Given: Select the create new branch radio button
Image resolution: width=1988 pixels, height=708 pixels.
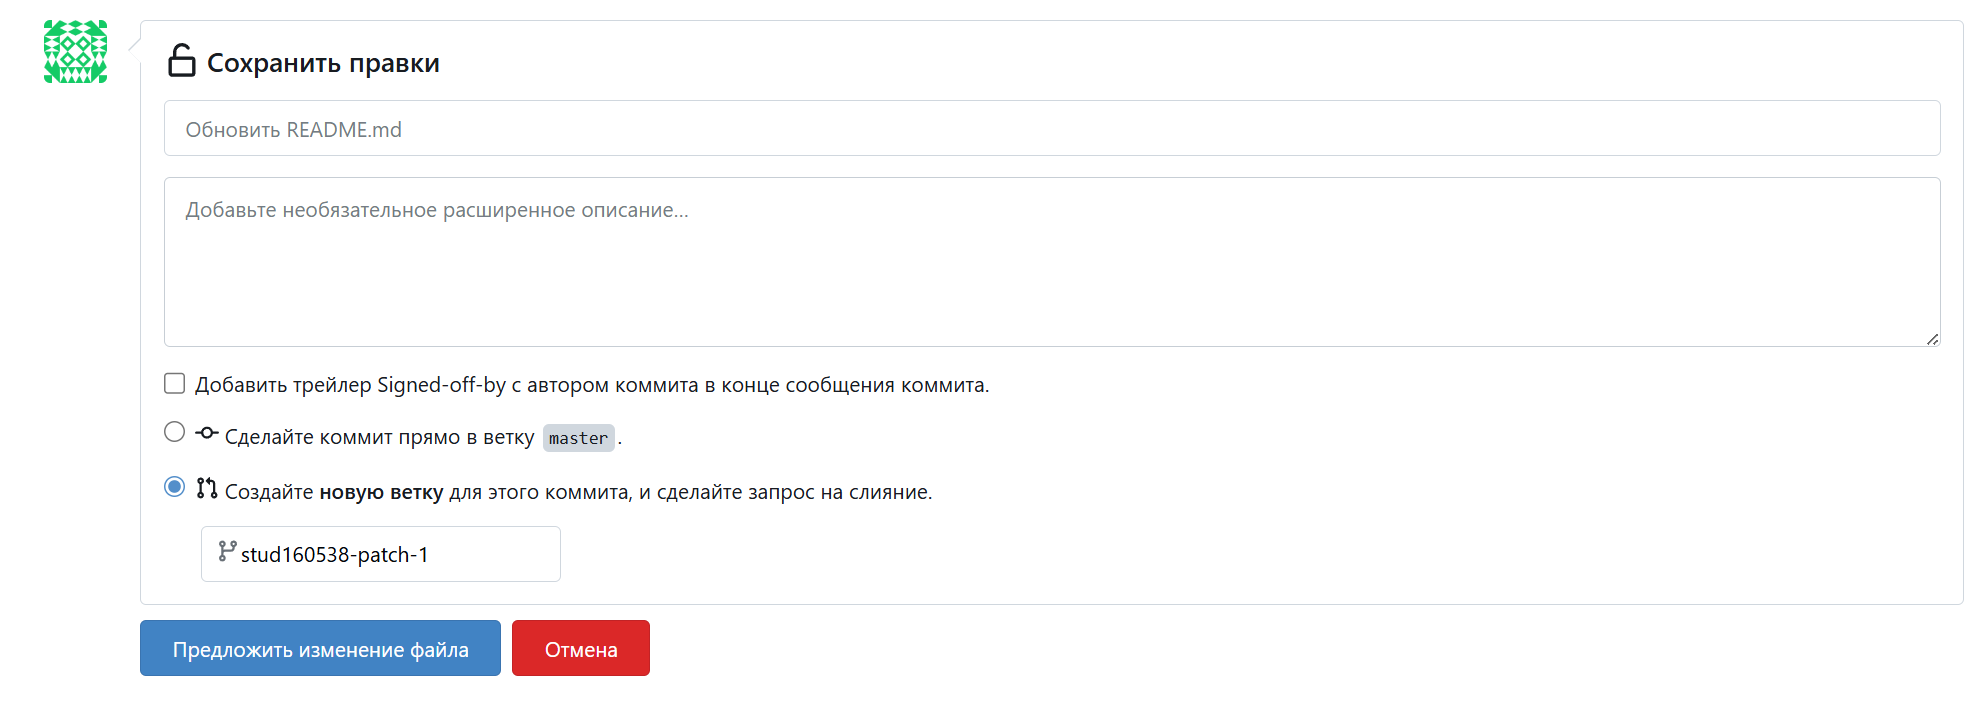Looking at the screenshot, I should (x=175, y=487).
